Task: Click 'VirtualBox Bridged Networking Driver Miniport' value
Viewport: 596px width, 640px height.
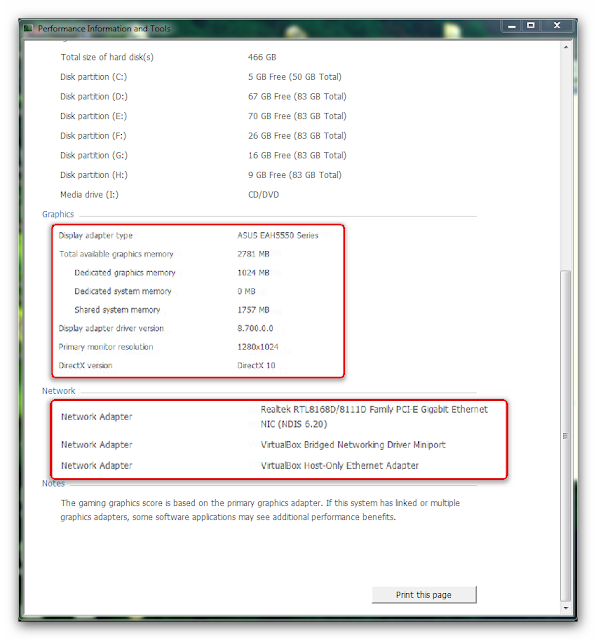Action: 353,444
